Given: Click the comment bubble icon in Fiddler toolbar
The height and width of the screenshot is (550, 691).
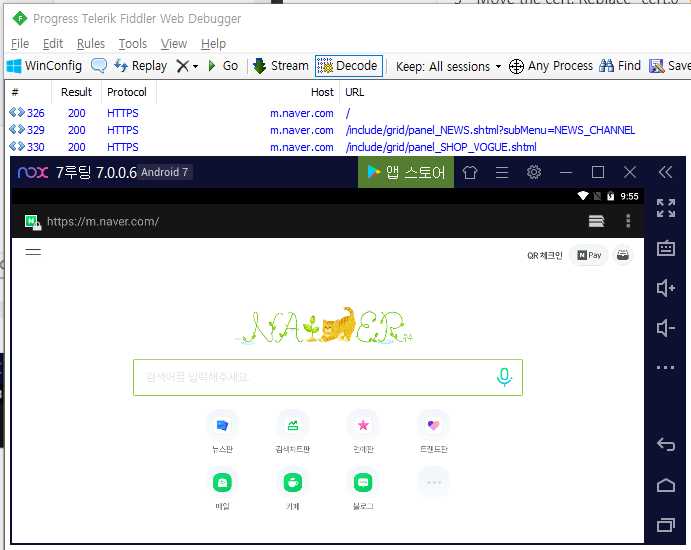Looking at the screenshot, I should 98,66.
